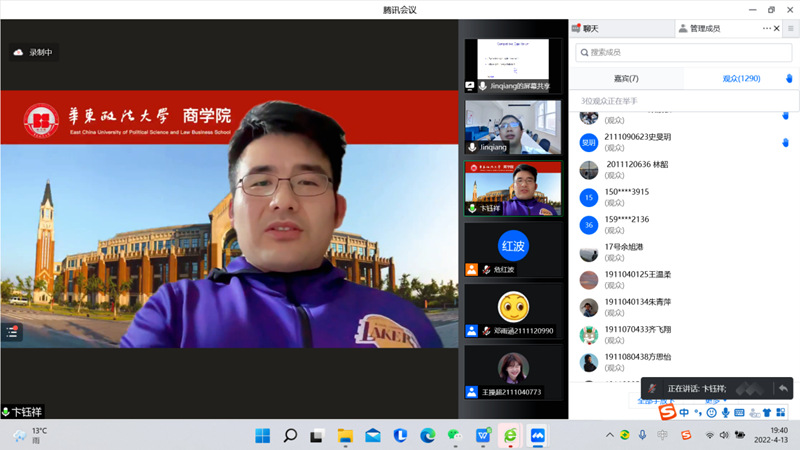800x450 pixels.
Task: Open the three-dot menu on 管理成员 panel
Action: [768, 28]
